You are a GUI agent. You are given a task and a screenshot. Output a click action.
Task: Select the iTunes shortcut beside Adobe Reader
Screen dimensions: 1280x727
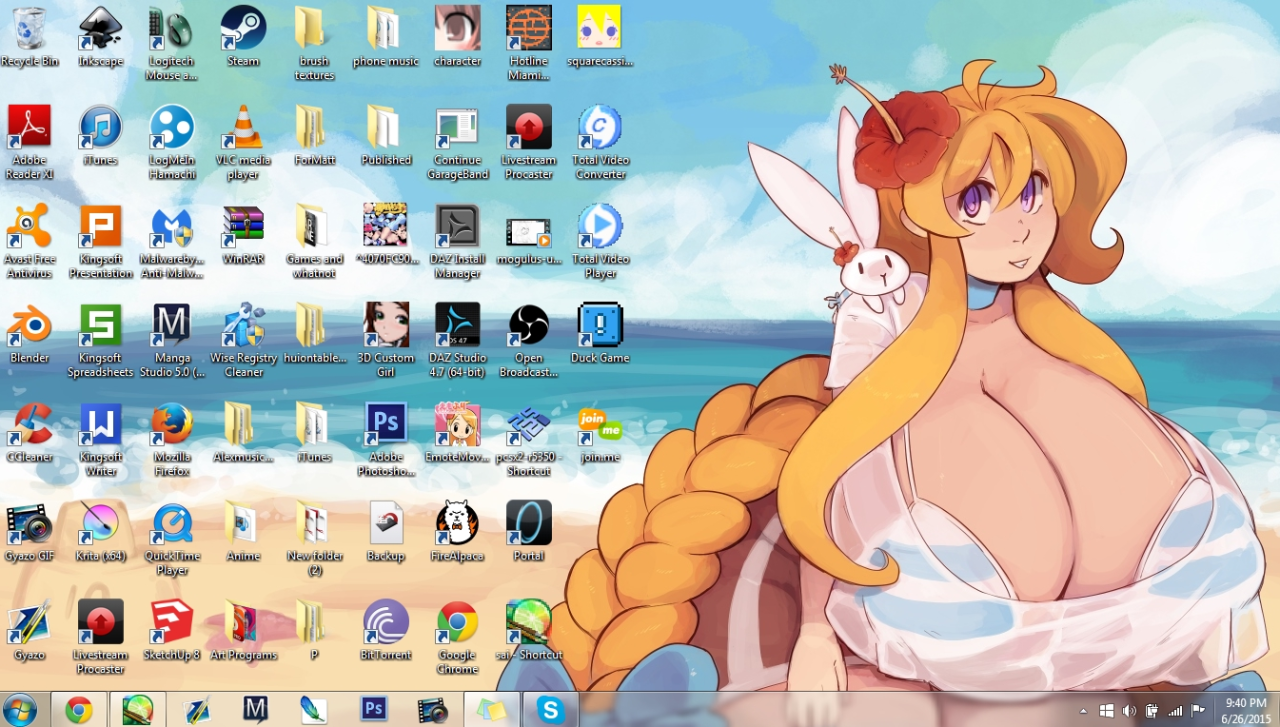(100, 135)
